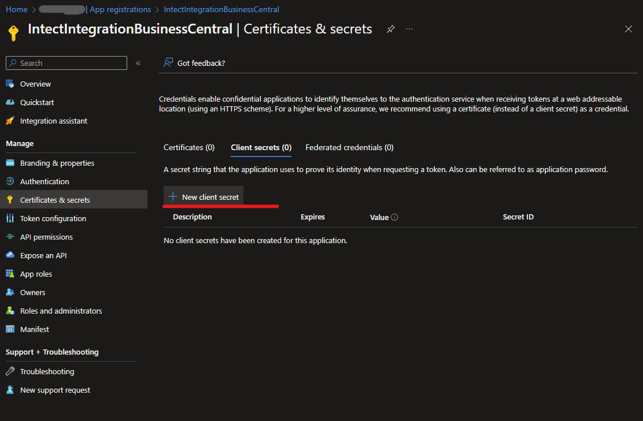This screenshot has height=421, width=643.
Task: Close the Certificates & secrets blade
Action: pyautogui.click(x=628, y=29)
